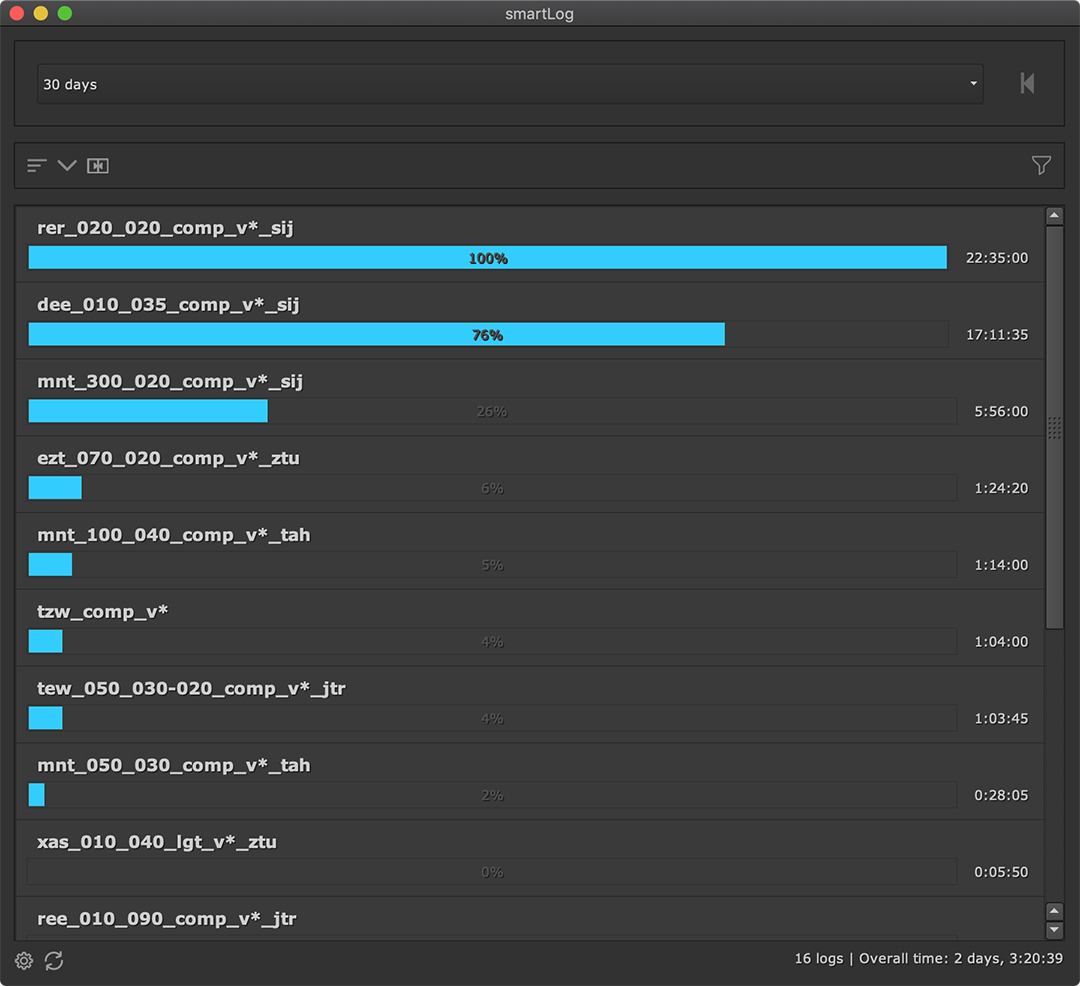Open the filter funnel icon
This screenshot has width=1080, height=986.
[1041, 166]
